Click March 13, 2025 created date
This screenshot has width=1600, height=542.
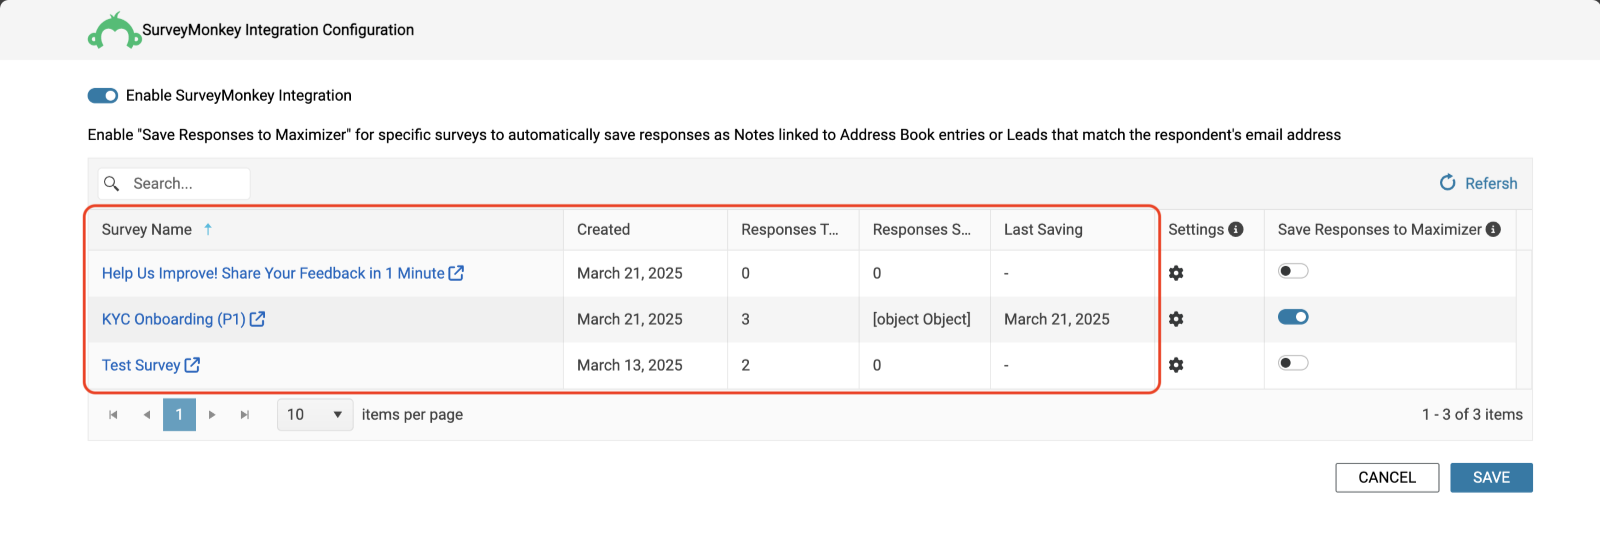click(x=630, y=365)
